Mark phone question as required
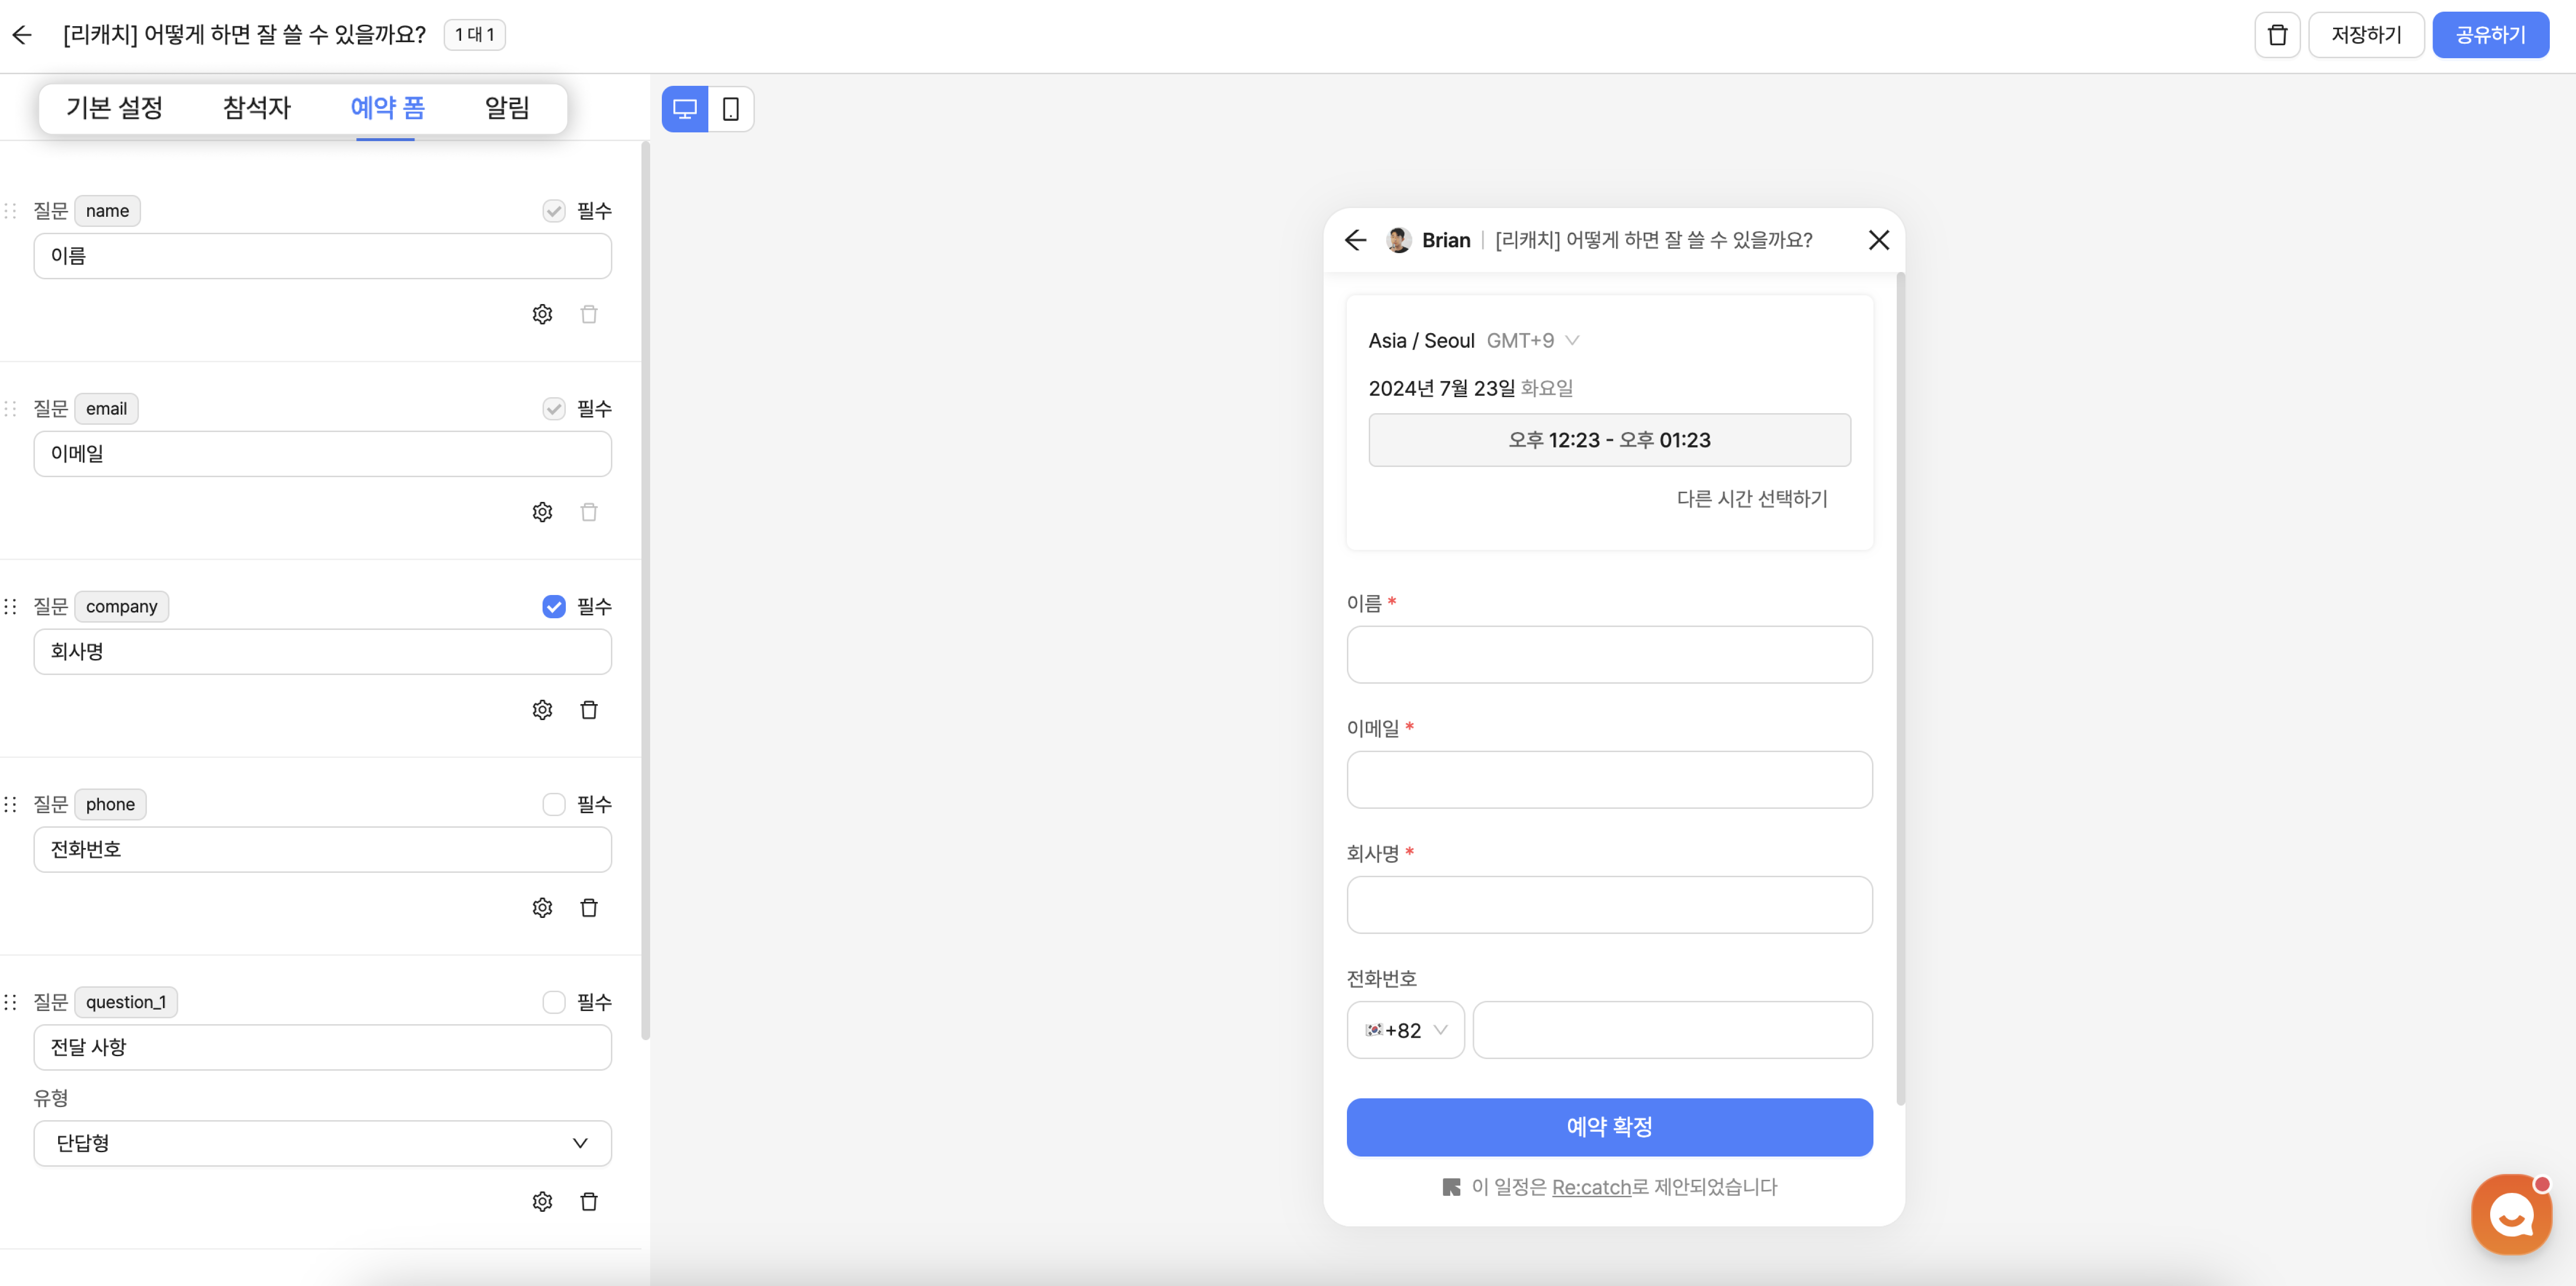The height and width of the screenshot is (1286, 2576). click(554, 805)
